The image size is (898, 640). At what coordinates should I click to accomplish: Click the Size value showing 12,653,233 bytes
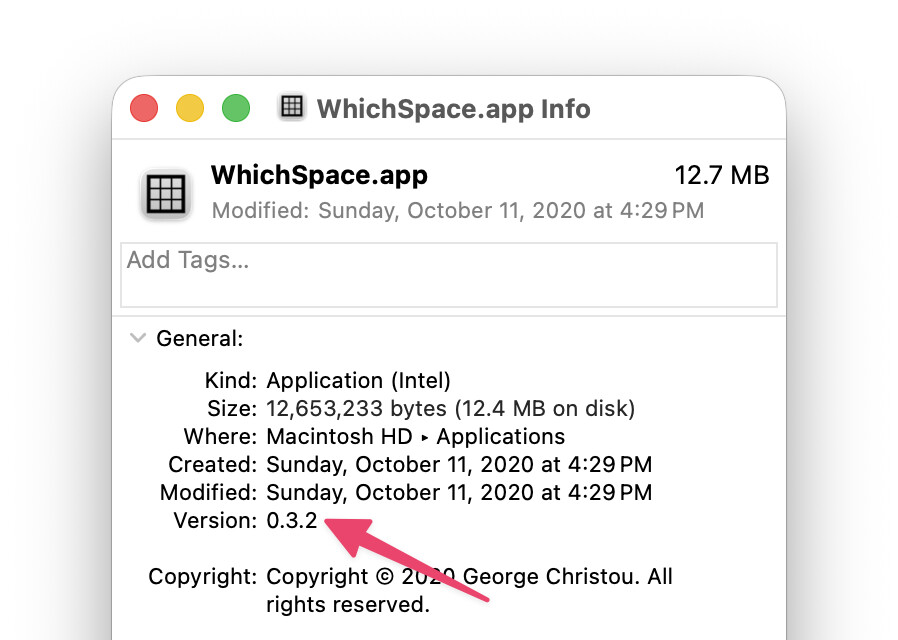click(x=450, y=409)
